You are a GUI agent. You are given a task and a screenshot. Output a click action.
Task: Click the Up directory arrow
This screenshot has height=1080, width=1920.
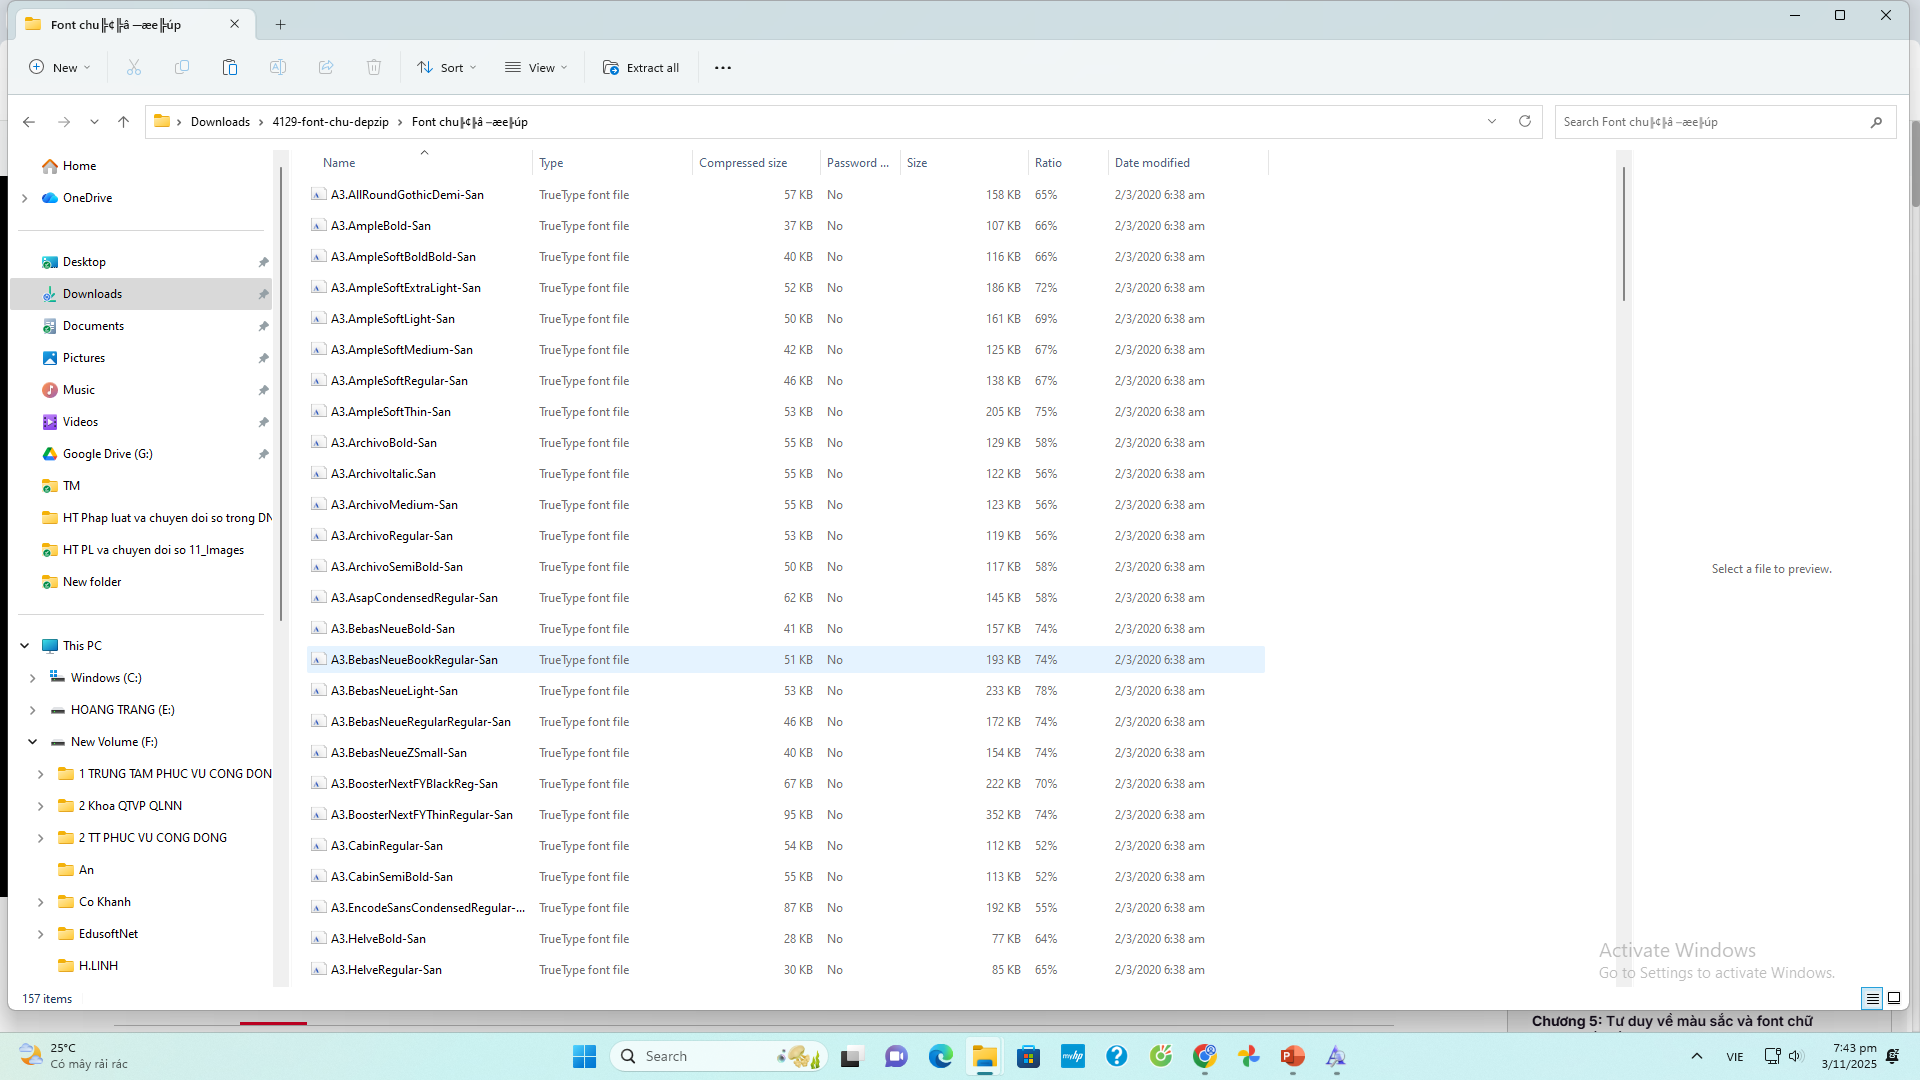tap(123, 122)
